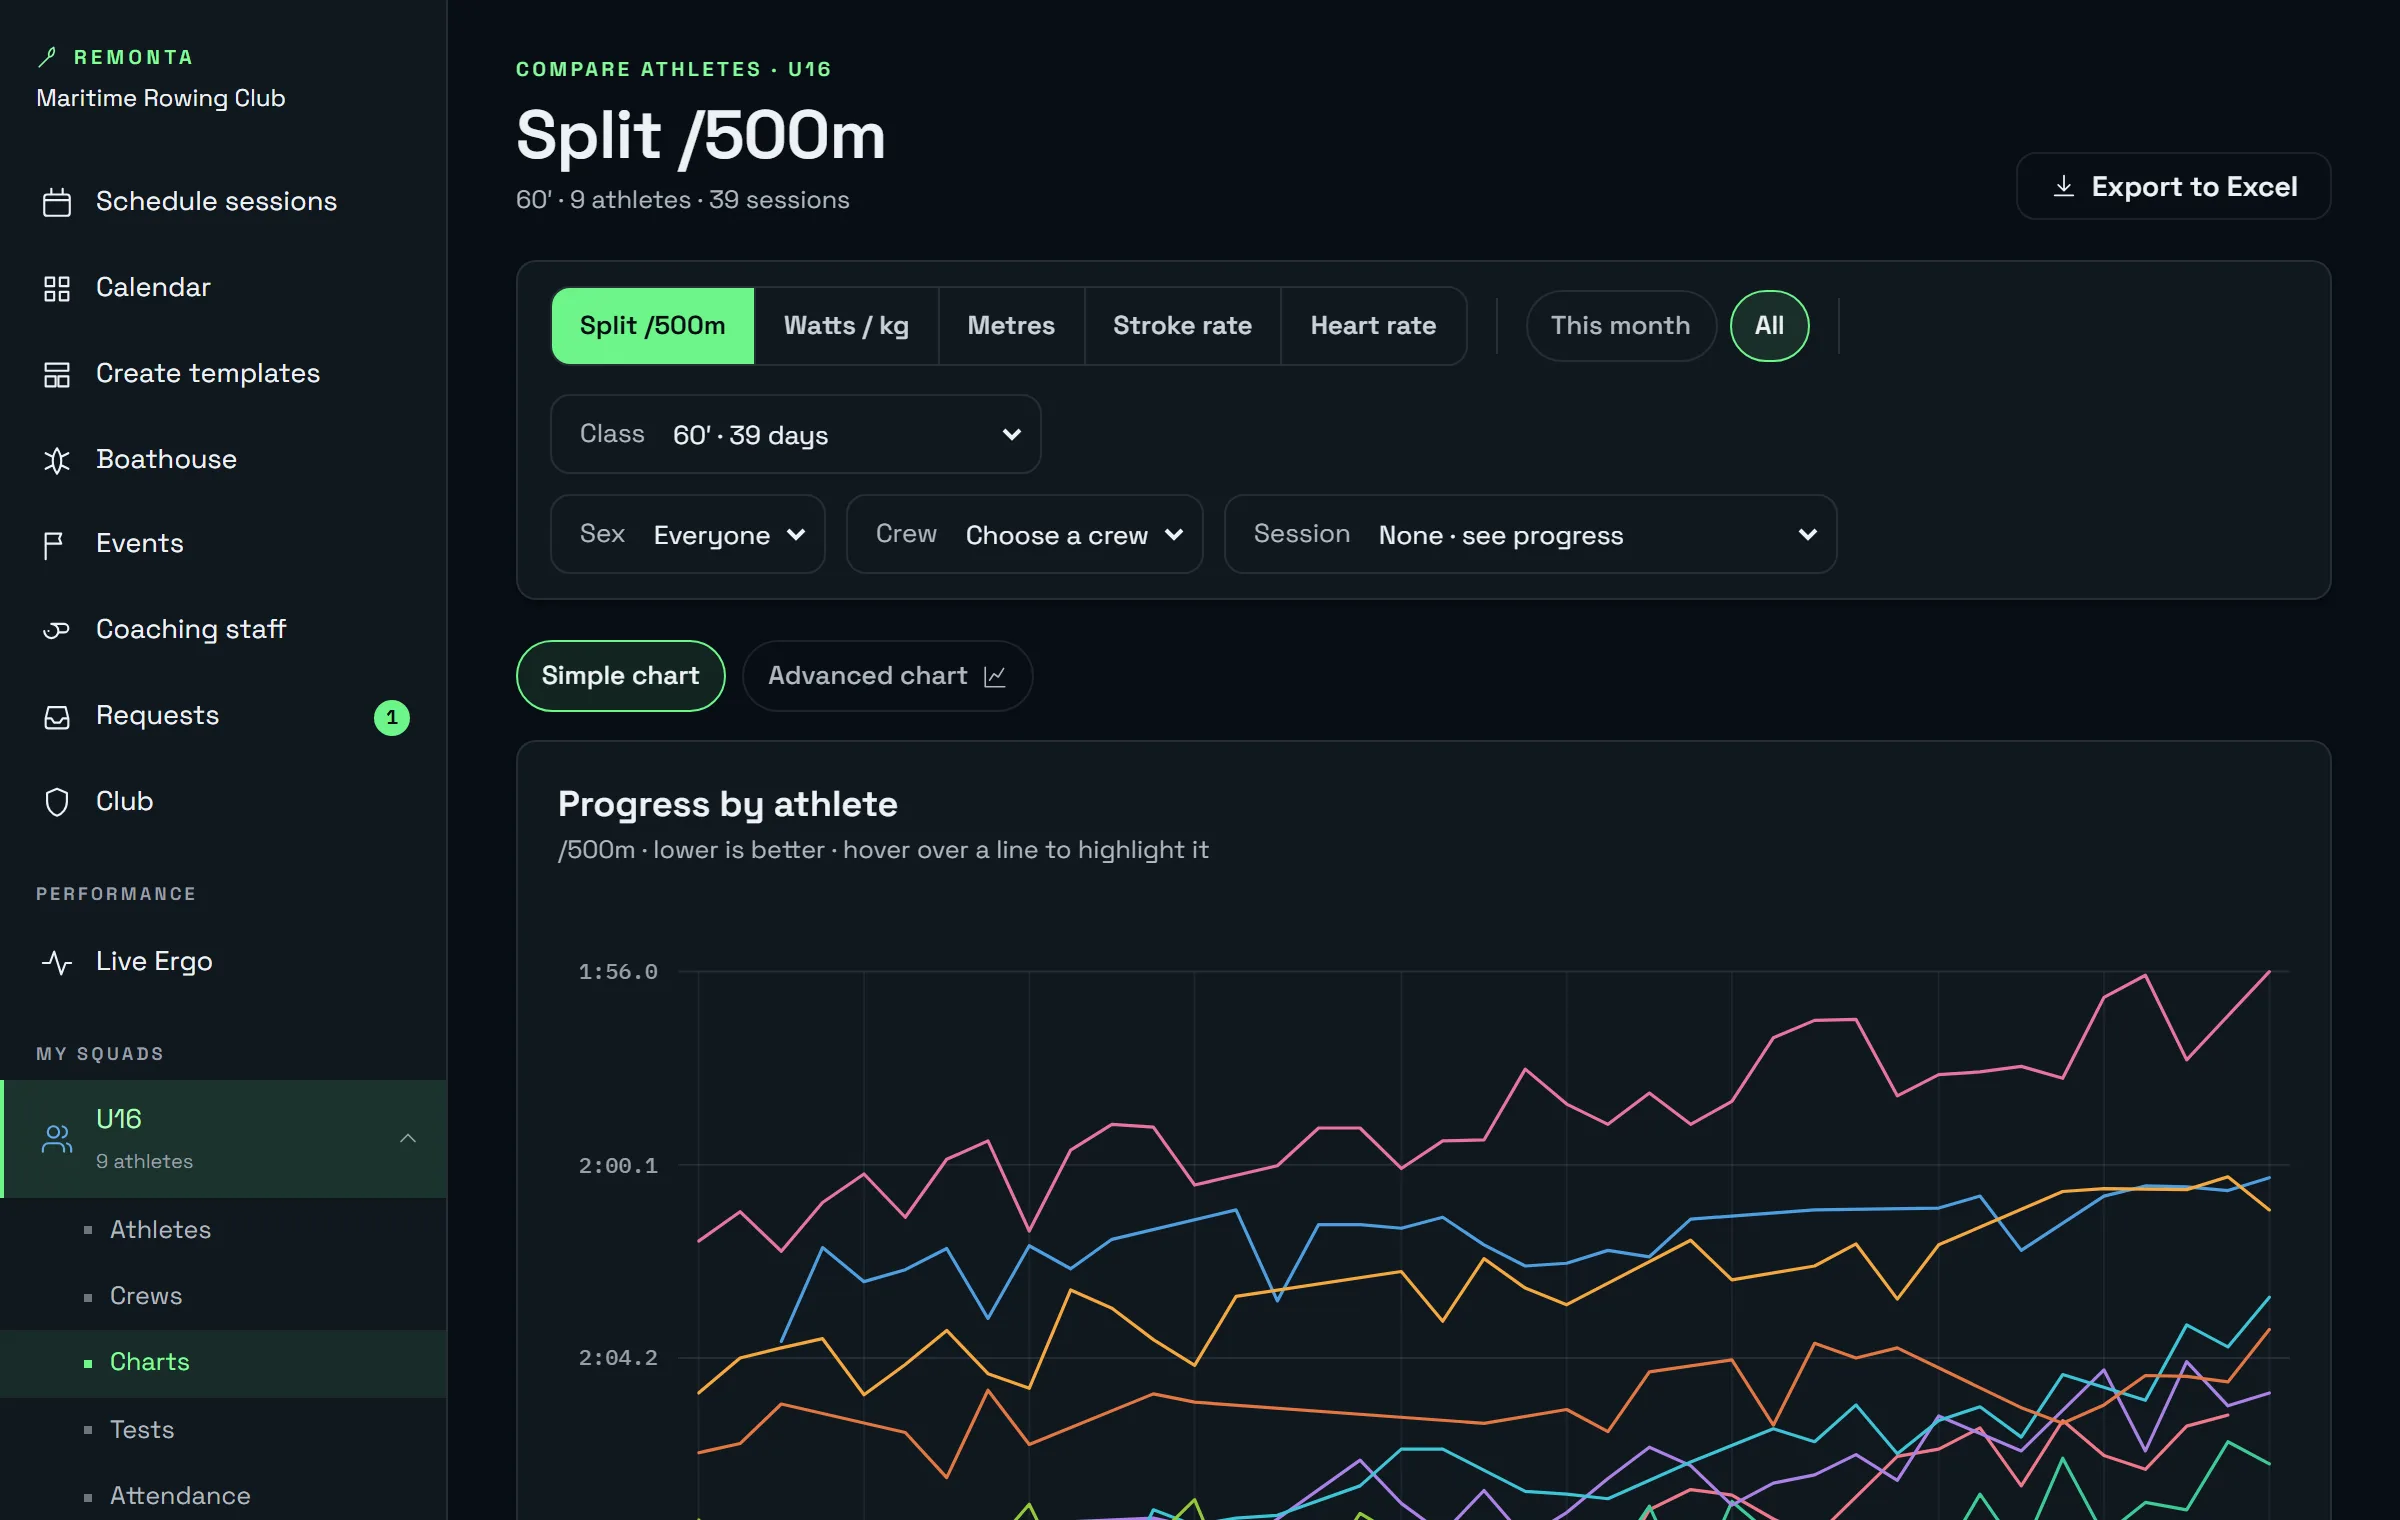Click the line chart icon on Advanced chart
Image resolution: width=2400 pixels, height=1520 pixels.
995,677
